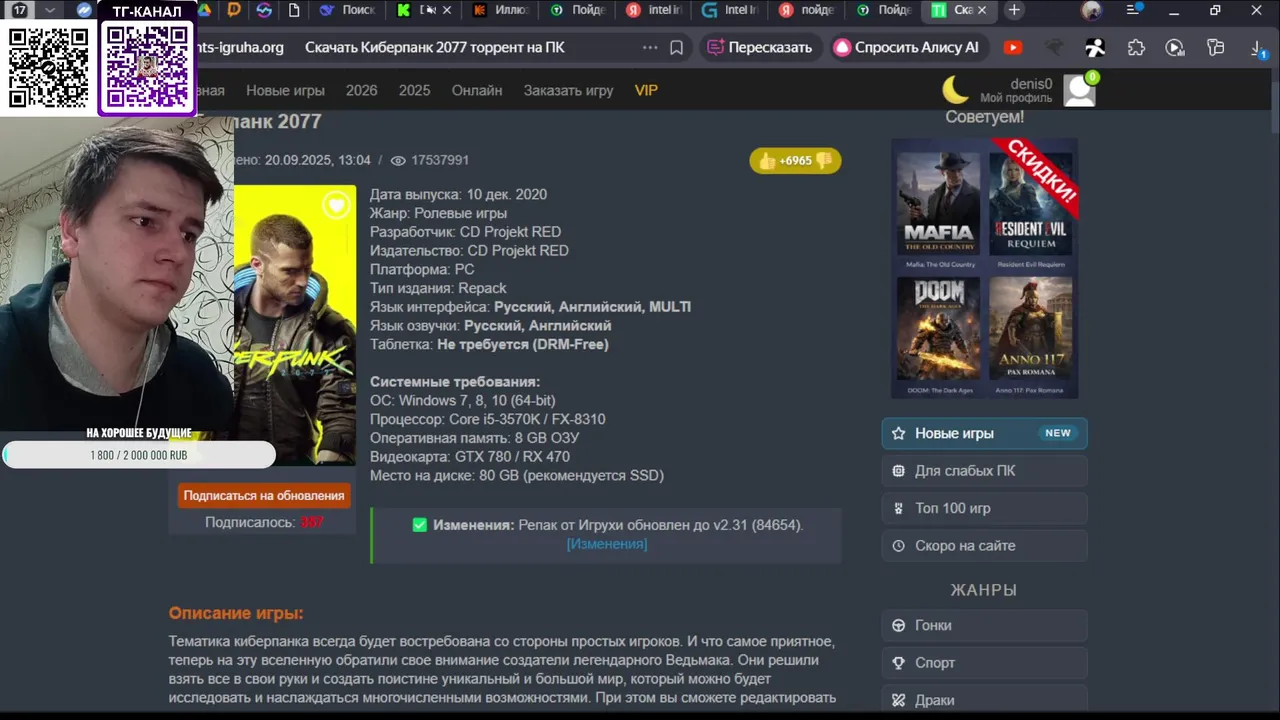Click the chip icon beside Для слабых ПК

[x=898, y=471]
